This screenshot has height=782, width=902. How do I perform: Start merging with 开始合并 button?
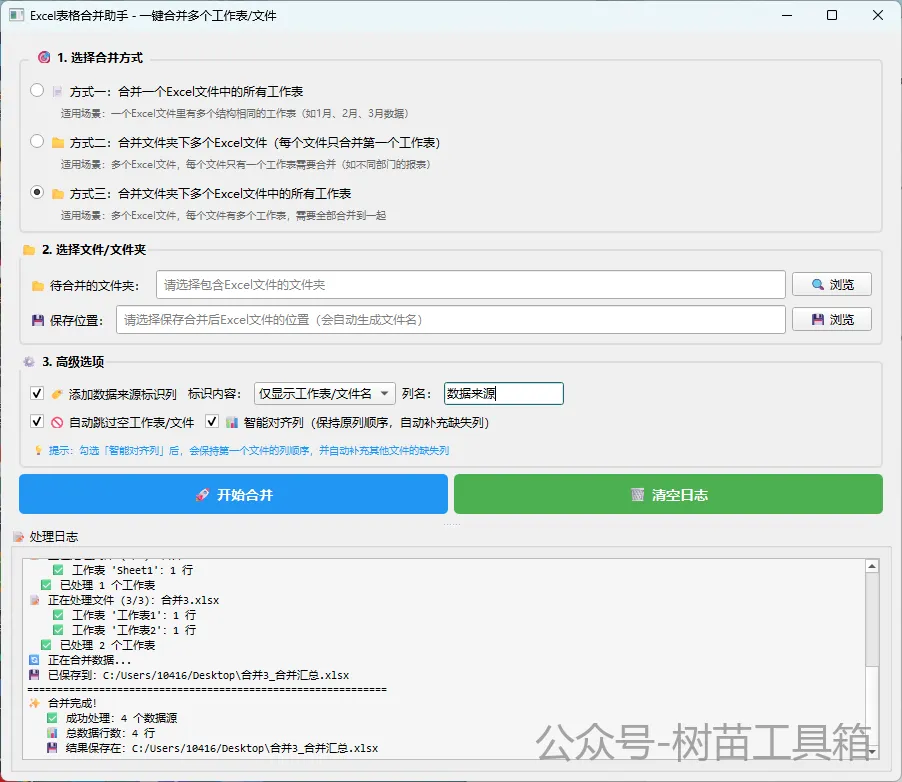(x=233, y=494)
